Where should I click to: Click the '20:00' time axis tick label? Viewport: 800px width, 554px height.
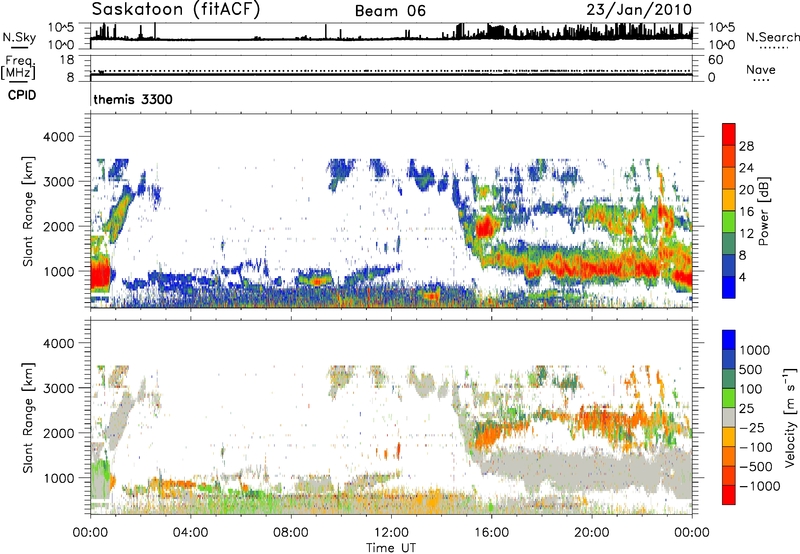pyautogui.click(x=591, y=533)
